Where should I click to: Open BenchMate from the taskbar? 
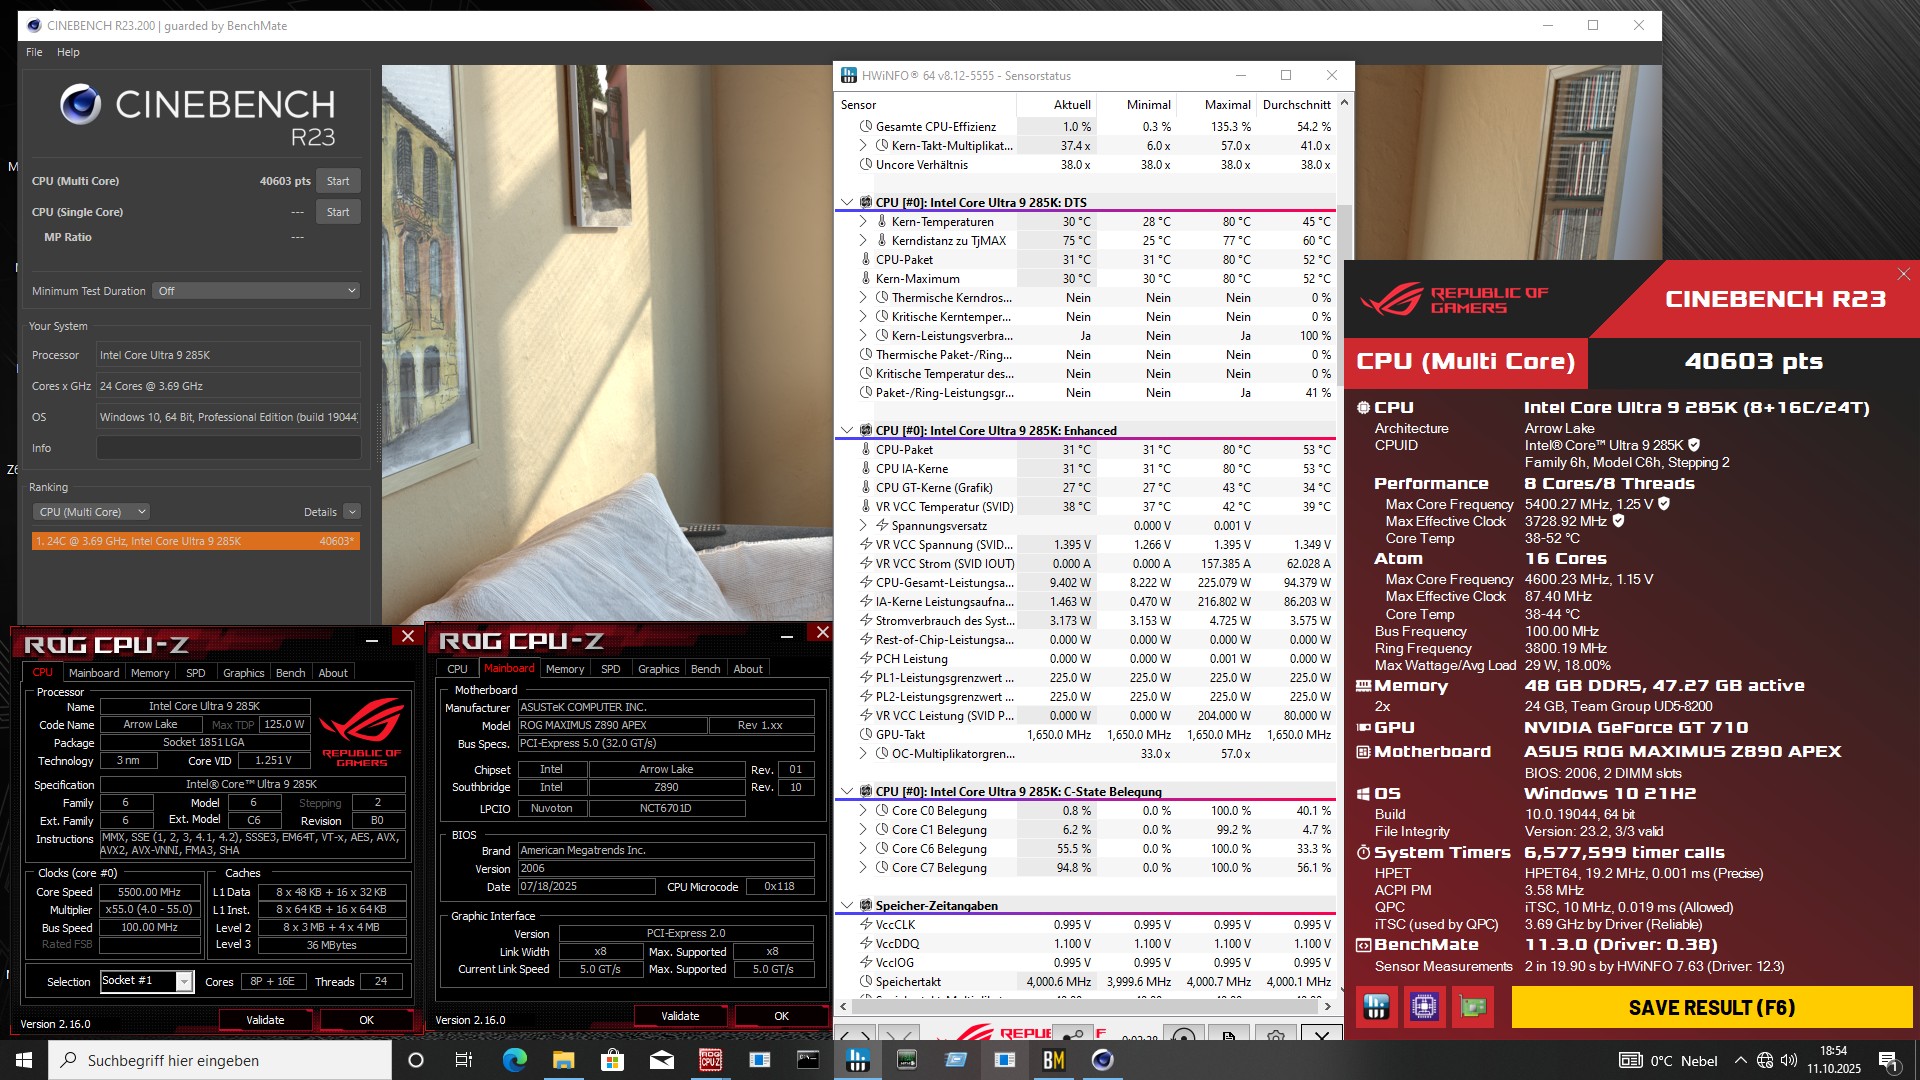[1053, 1060]
